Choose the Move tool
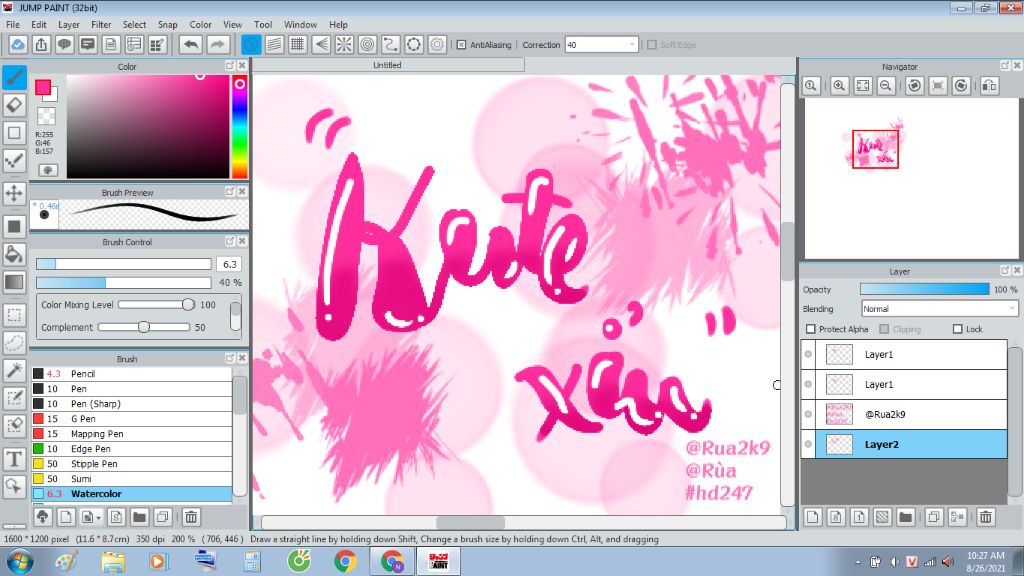Screen dimensions: 1024x576 point(14,193)
